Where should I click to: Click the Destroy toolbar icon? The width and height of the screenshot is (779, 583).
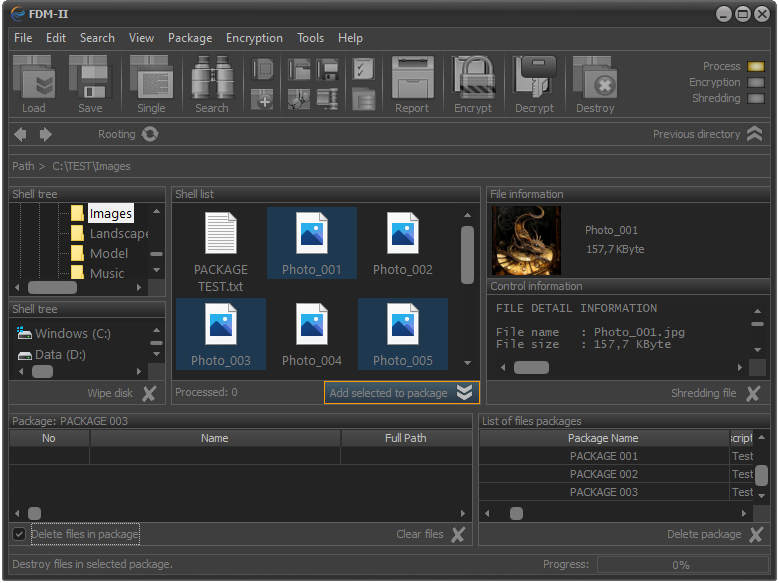(595, 77)
